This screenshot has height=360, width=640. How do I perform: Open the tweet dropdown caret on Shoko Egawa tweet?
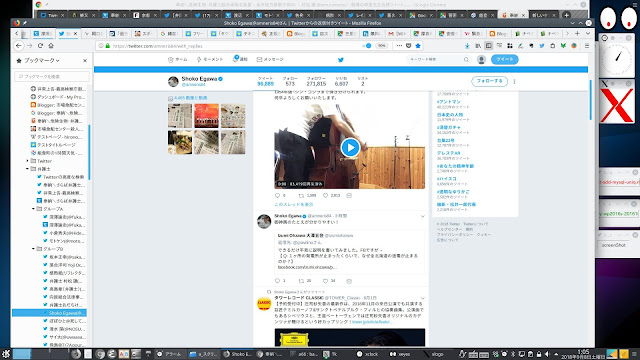point(423,216)
